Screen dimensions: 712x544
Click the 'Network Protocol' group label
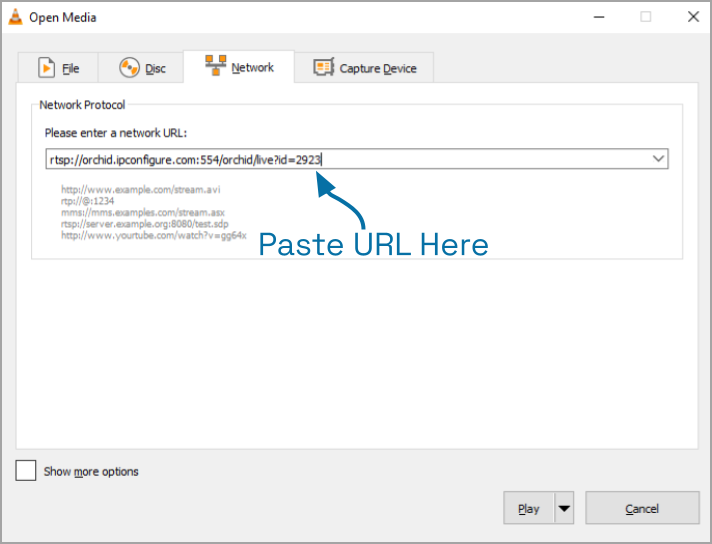click(x=82, y=105)
